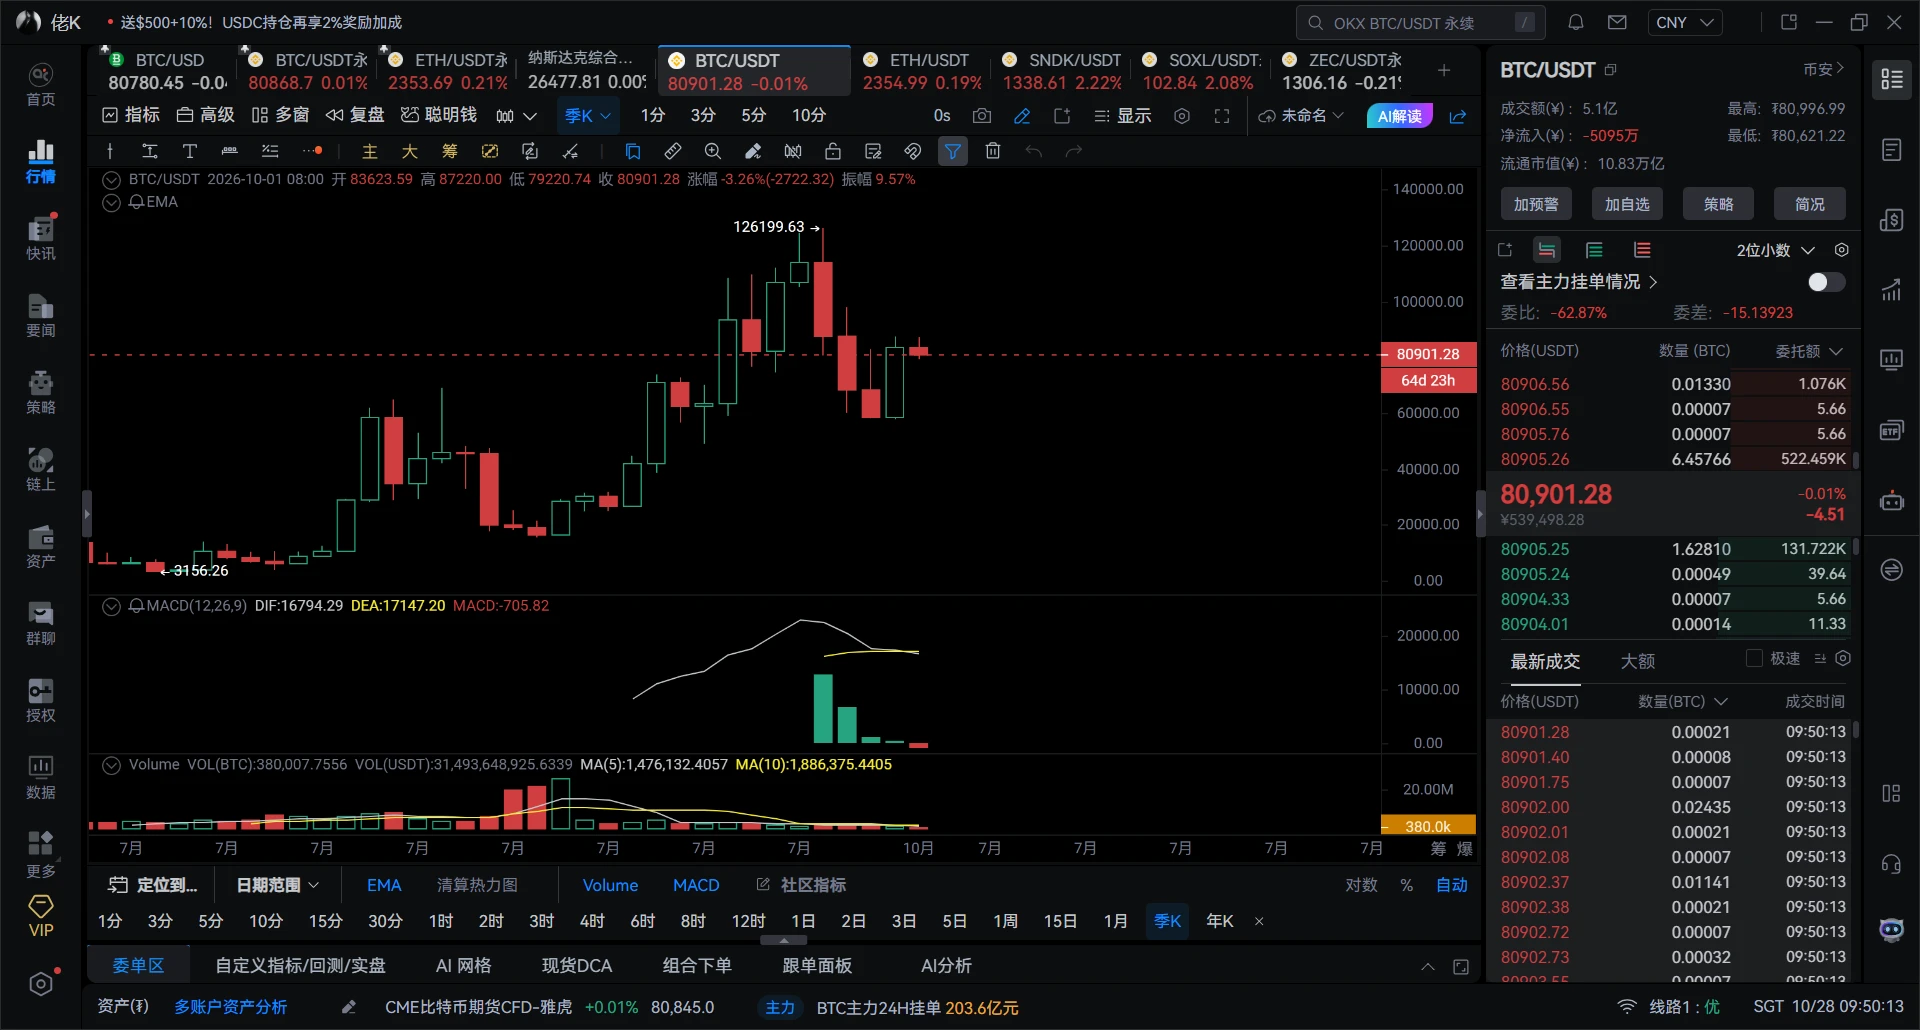Open the 委托额 column dropdown
This screenshot has width=1920, height=1030.
[x=1808, y=351]
